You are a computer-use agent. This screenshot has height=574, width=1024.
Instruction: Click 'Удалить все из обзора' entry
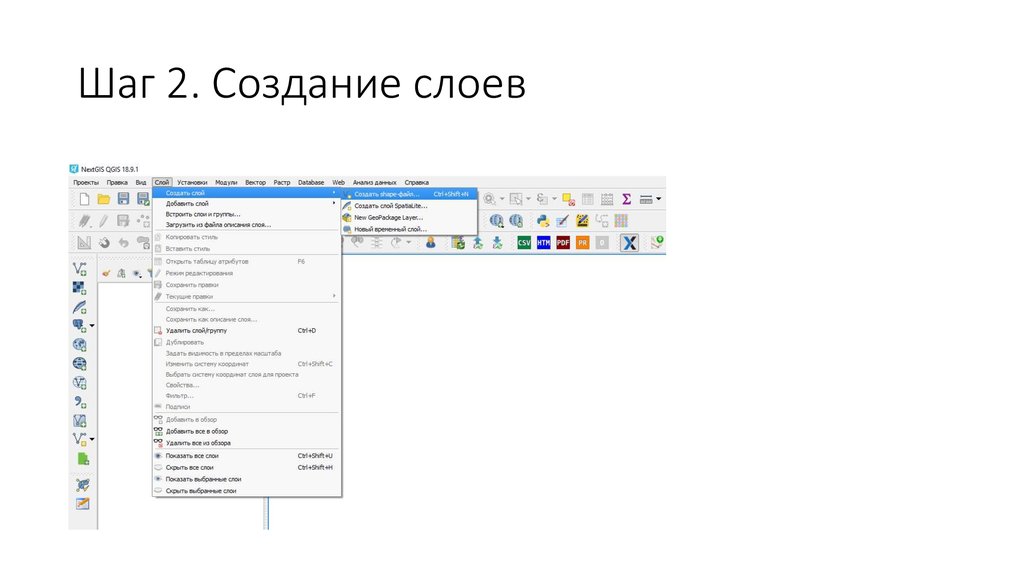pyautogui.click(x=247, y=443)
